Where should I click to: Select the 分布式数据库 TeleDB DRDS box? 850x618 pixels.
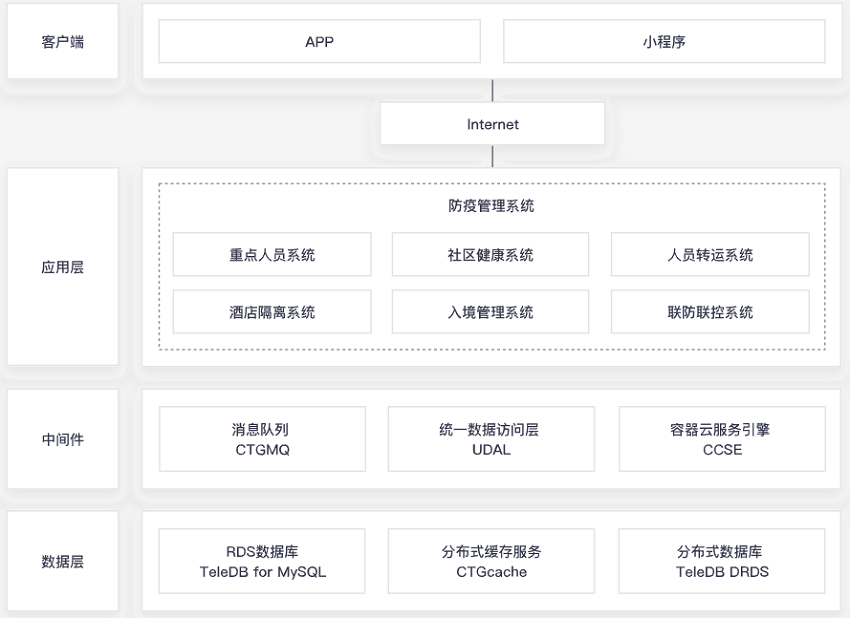tap(722, 561)
